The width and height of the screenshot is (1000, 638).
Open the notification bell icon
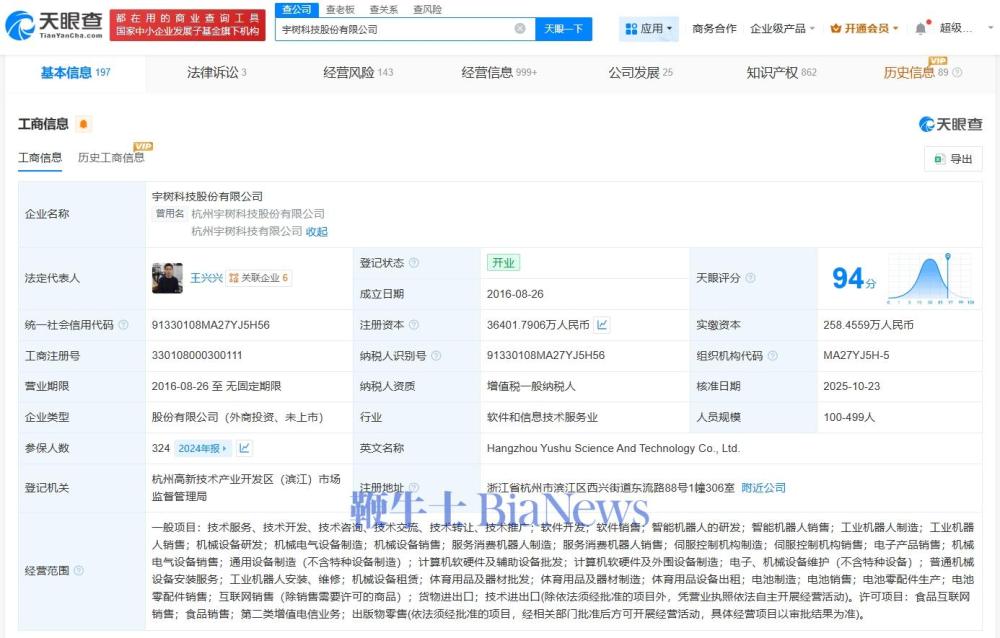(x=920, y=29)
